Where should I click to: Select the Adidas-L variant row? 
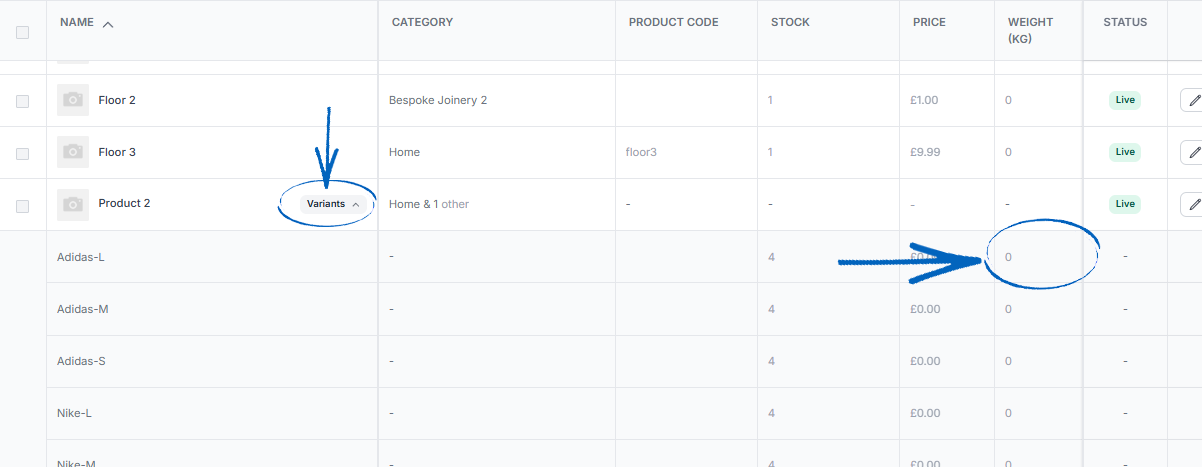pyautogui.click(x=601, y=257)
